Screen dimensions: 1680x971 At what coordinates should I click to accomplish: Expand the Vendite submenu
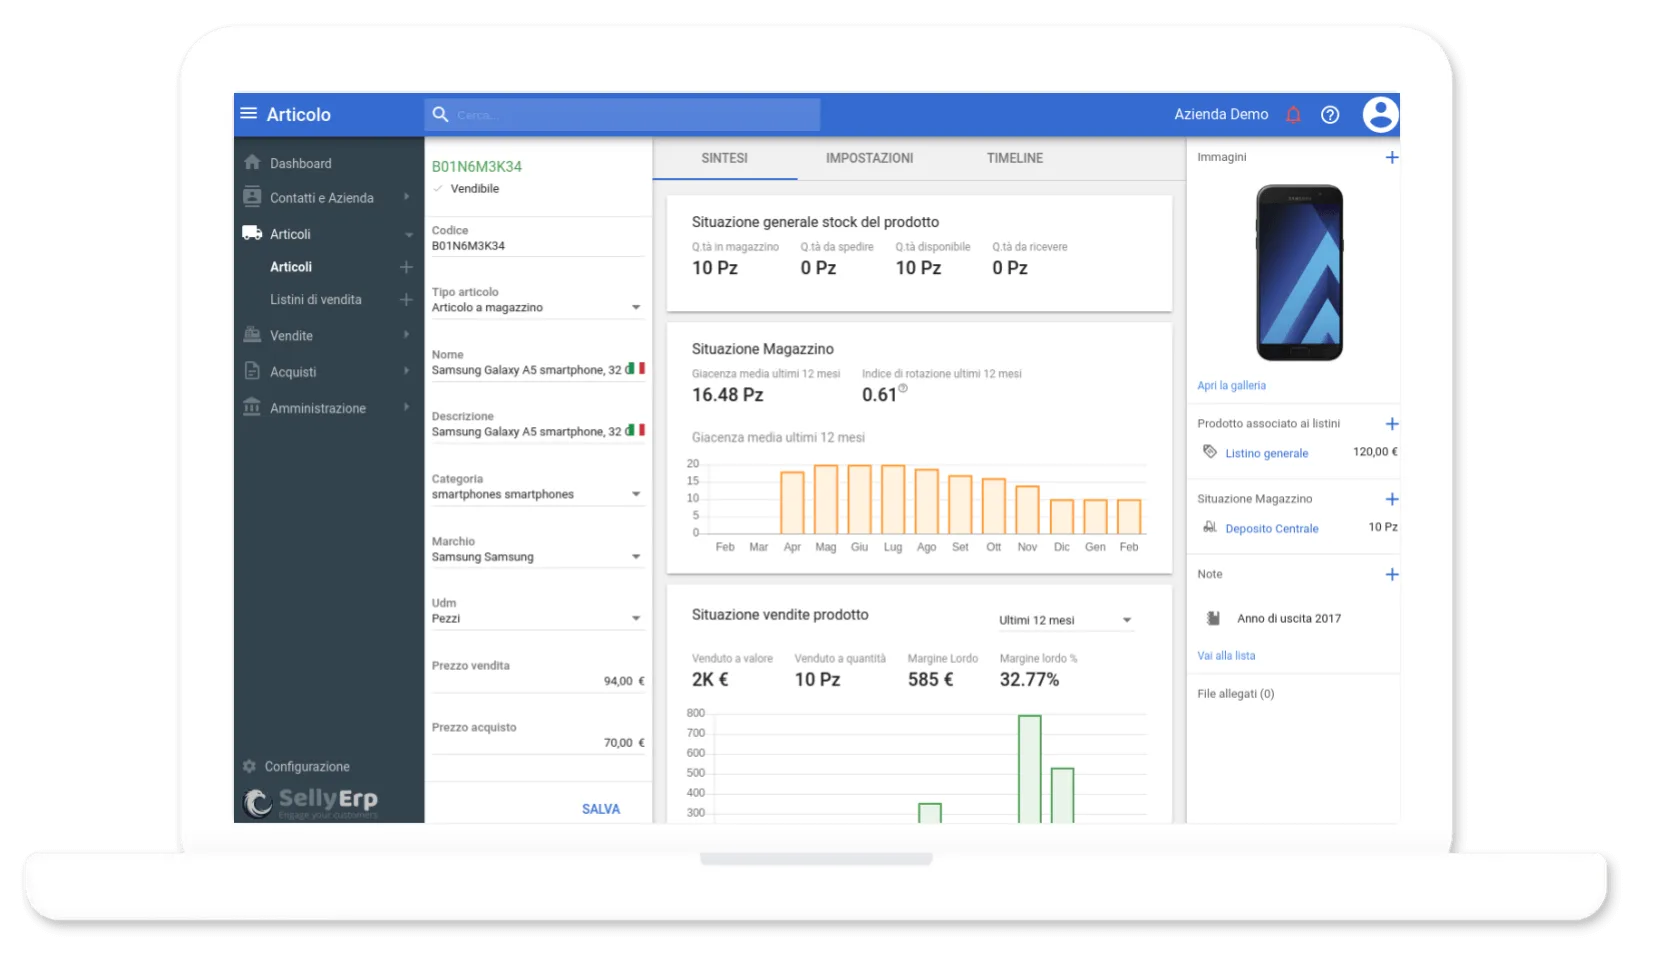coord(407,335)
